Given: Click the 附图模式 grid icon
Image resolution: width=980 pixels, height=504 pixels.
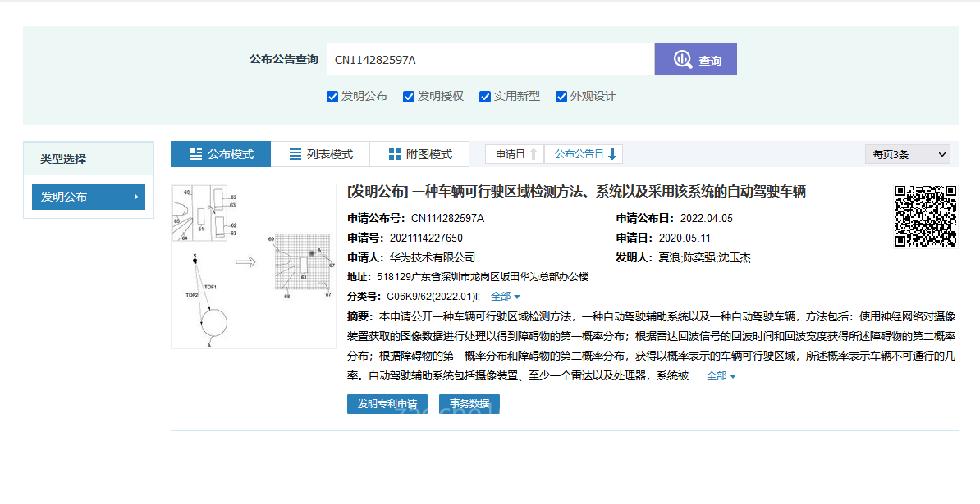Looking at the screenshot, I should [x=394, y=154].
